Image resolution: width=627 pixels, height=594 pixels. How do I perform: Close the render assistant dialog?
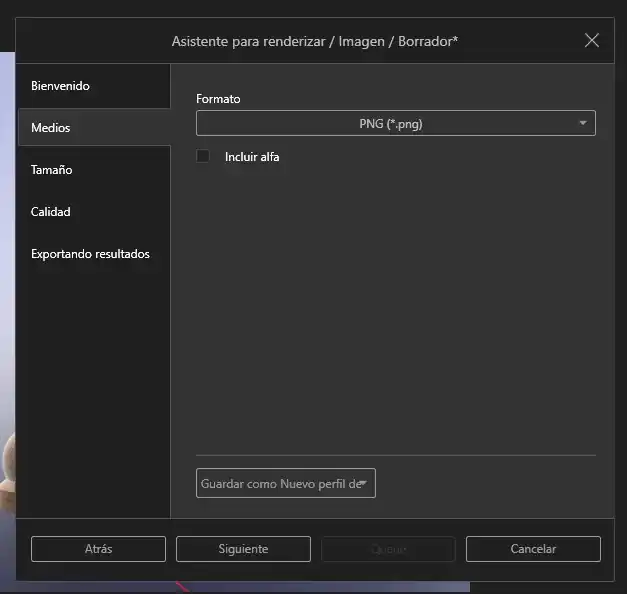(x=591, y=40)
